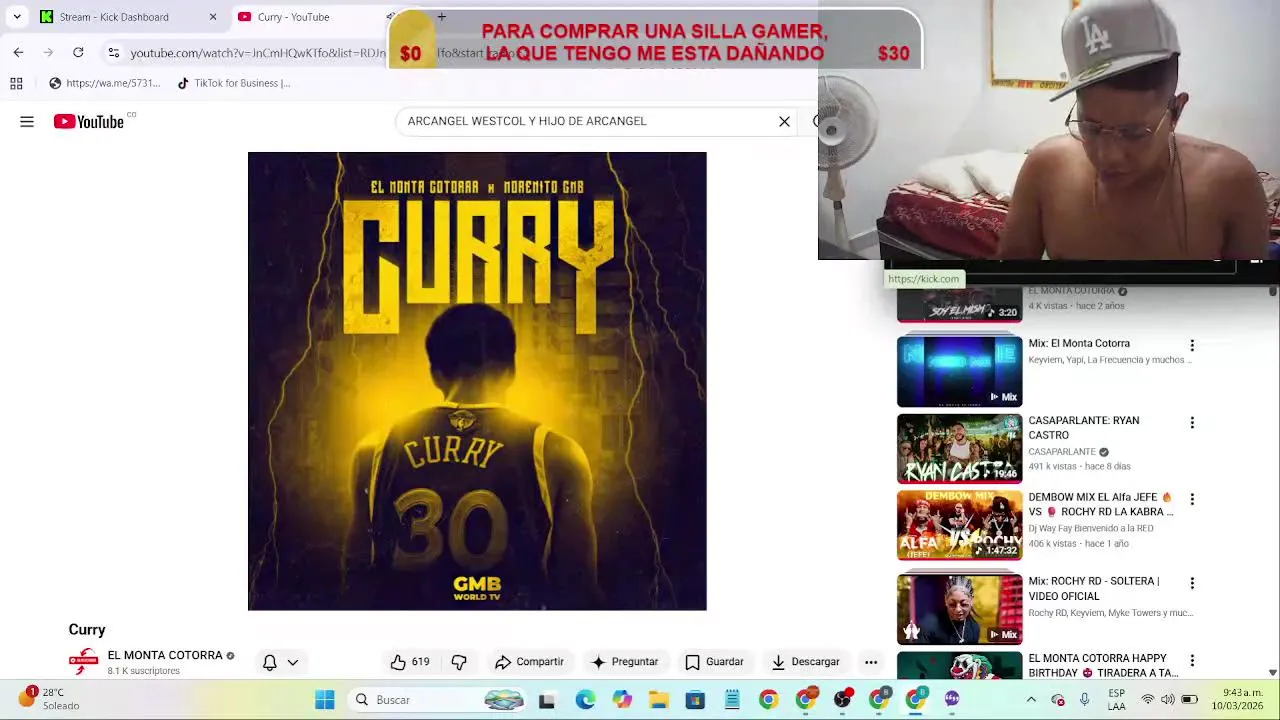Open TikTok for Business bookmark
Screen dimensions: 1280x720
(233, 83)
